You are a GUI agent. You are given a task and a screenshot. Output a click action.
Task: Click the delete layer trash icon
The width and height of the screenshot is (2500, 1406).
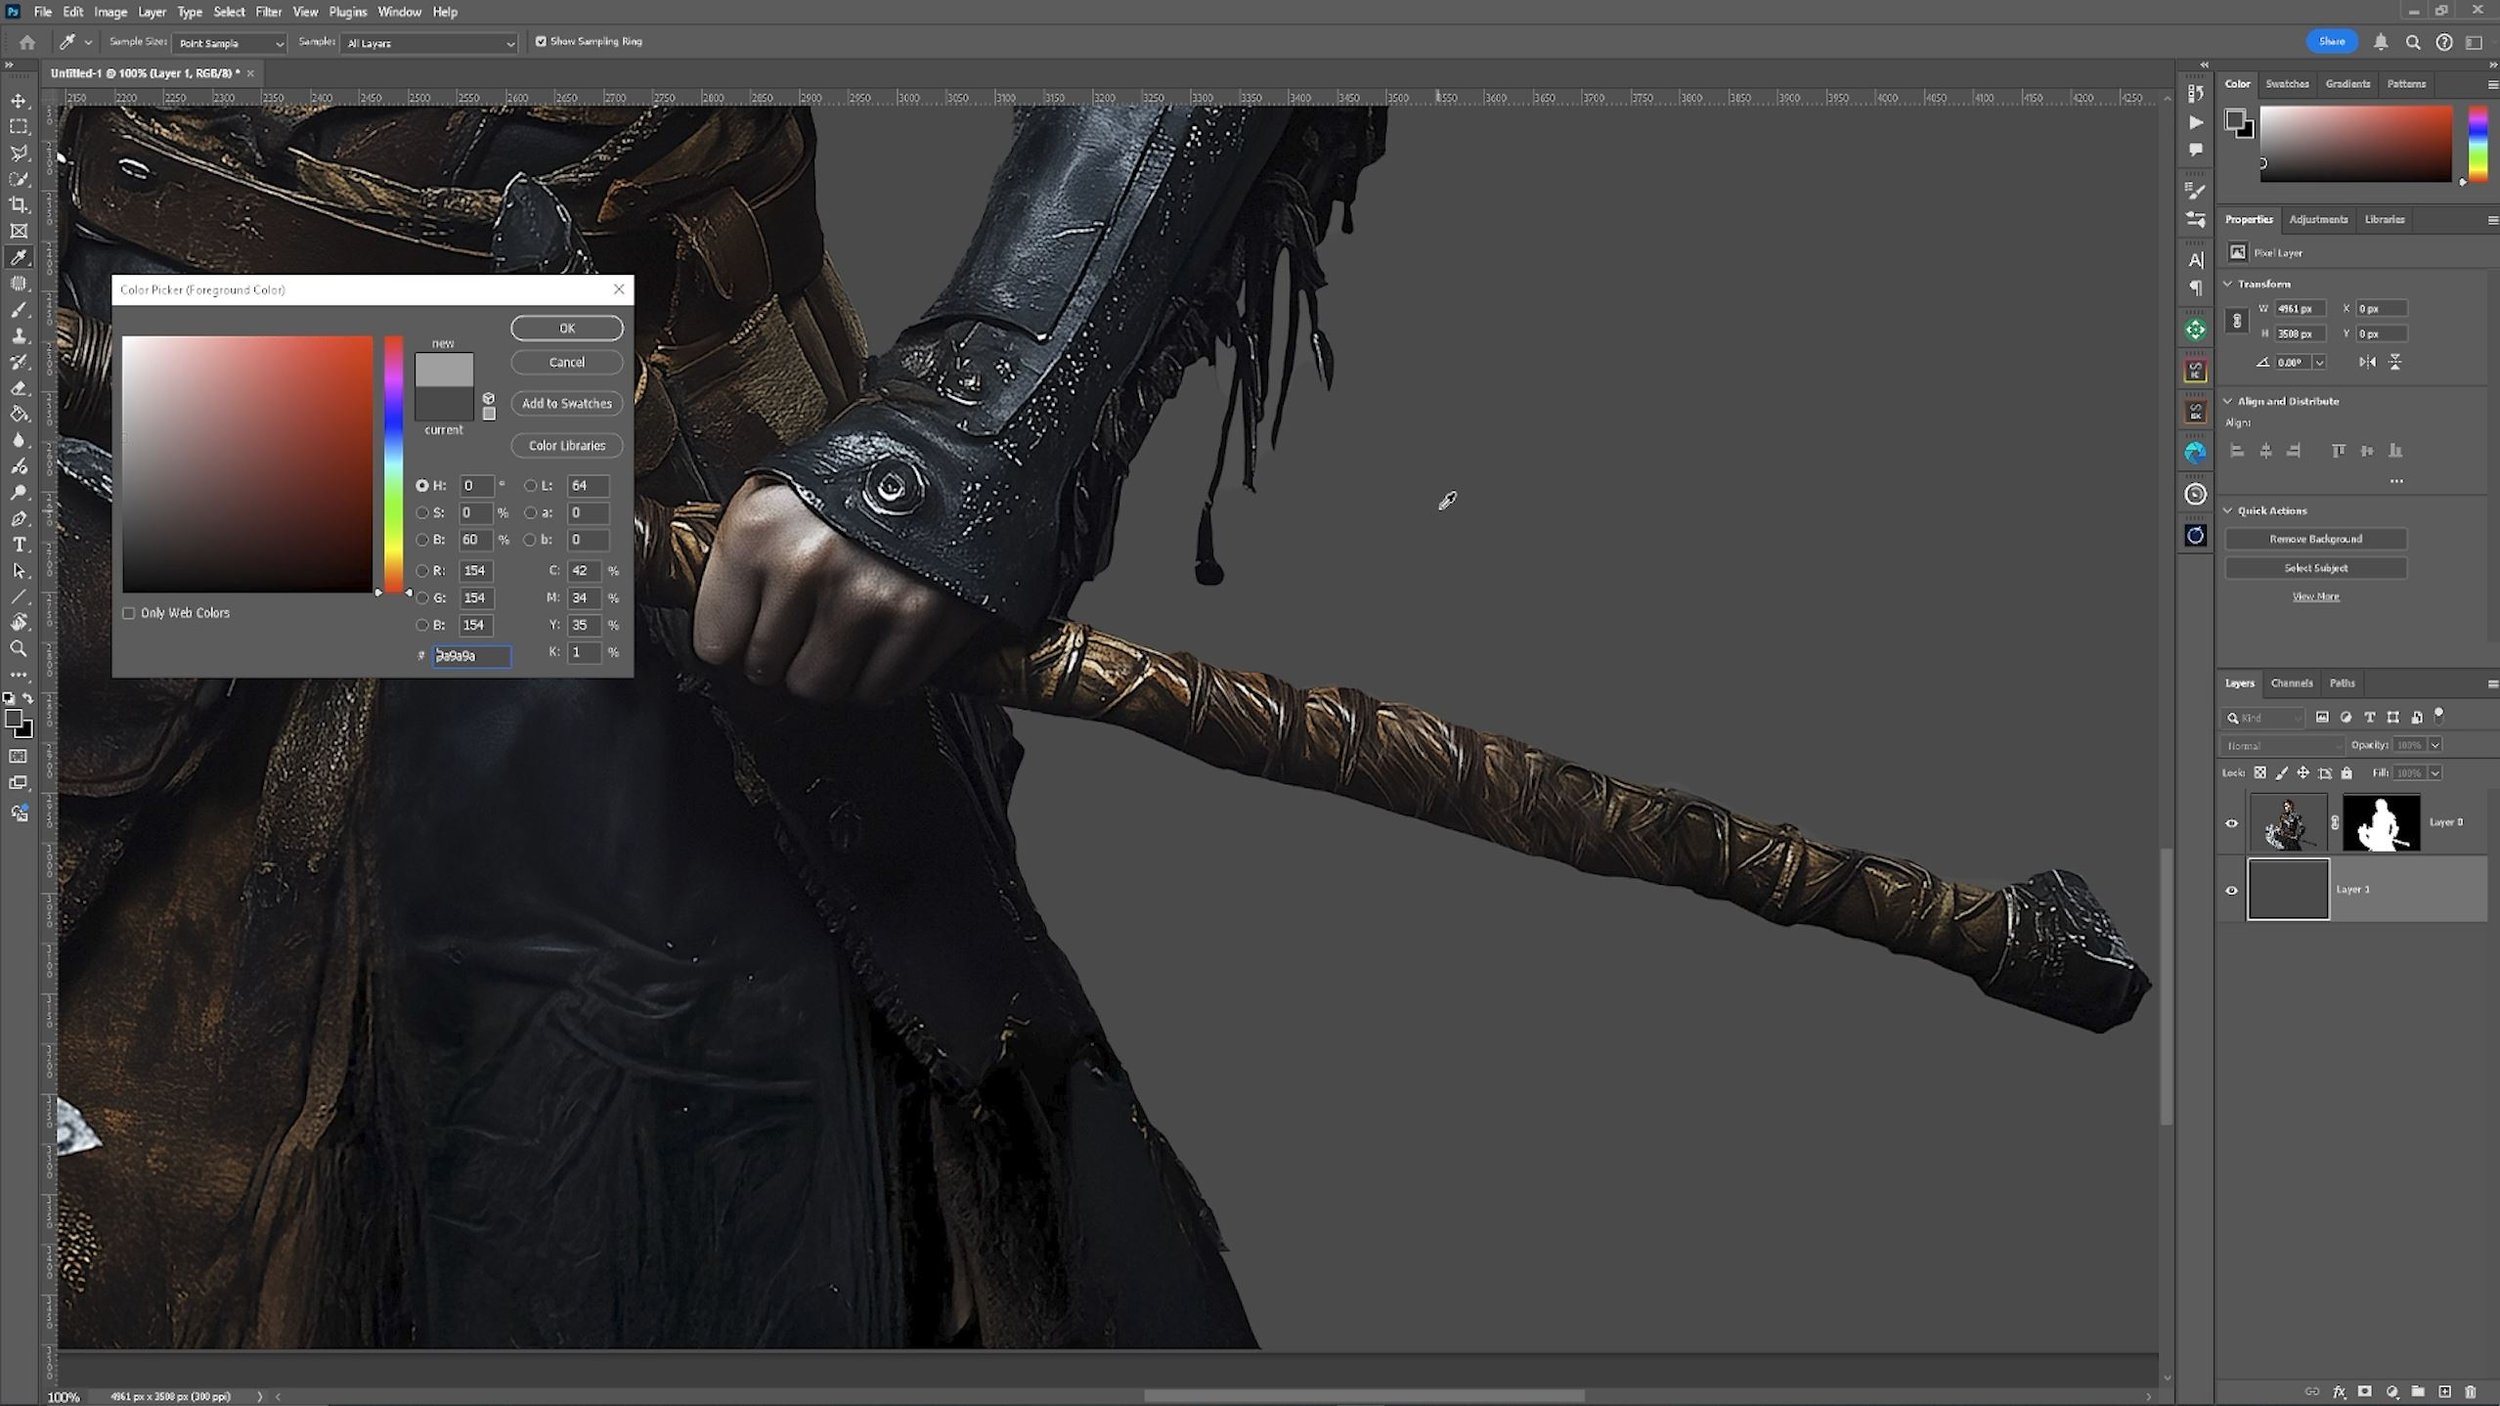click(x=2470, y=1391)
